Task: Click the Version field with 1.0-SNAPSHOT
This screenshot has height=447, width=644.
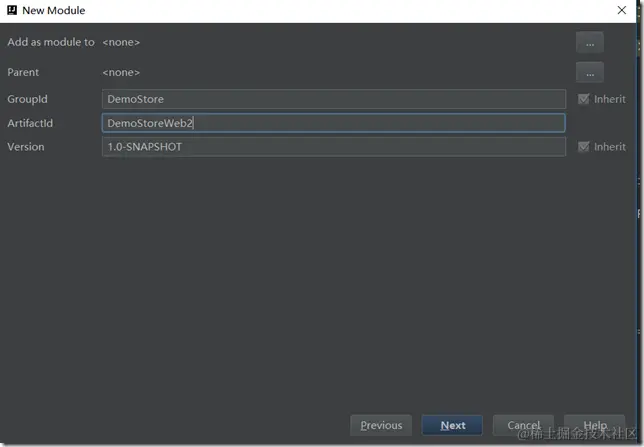Action: (x=334, y=147)
